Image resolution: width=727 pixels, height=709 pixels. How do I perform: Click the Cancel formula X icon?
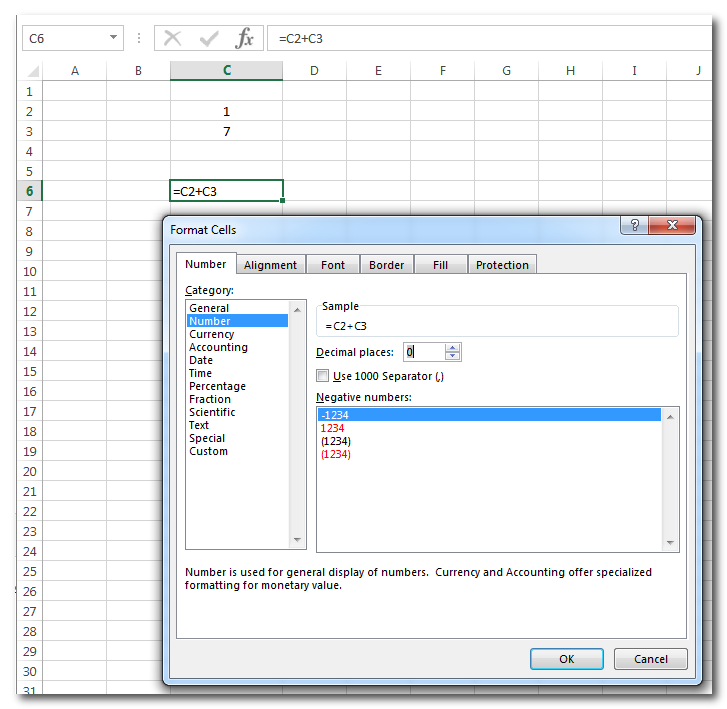coord(173,39)
